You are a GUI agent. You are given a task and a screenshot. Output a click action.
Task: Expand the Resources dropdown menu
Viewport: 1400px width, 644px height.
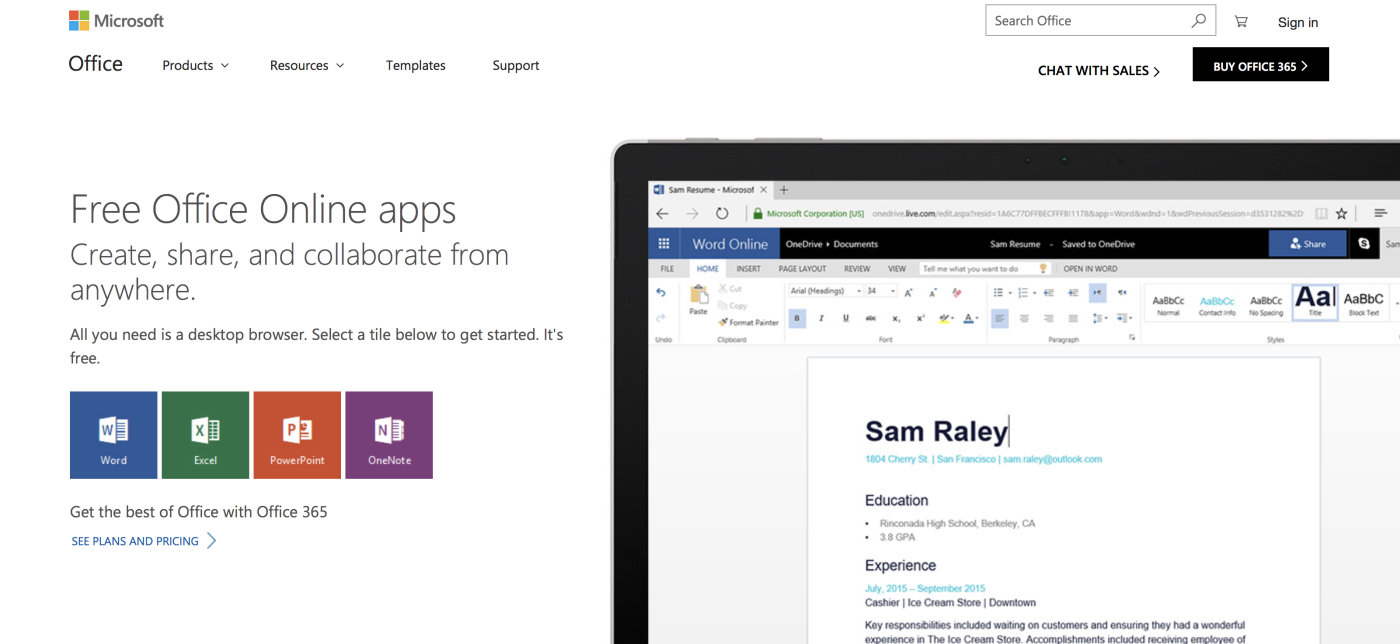pos(306,65)
